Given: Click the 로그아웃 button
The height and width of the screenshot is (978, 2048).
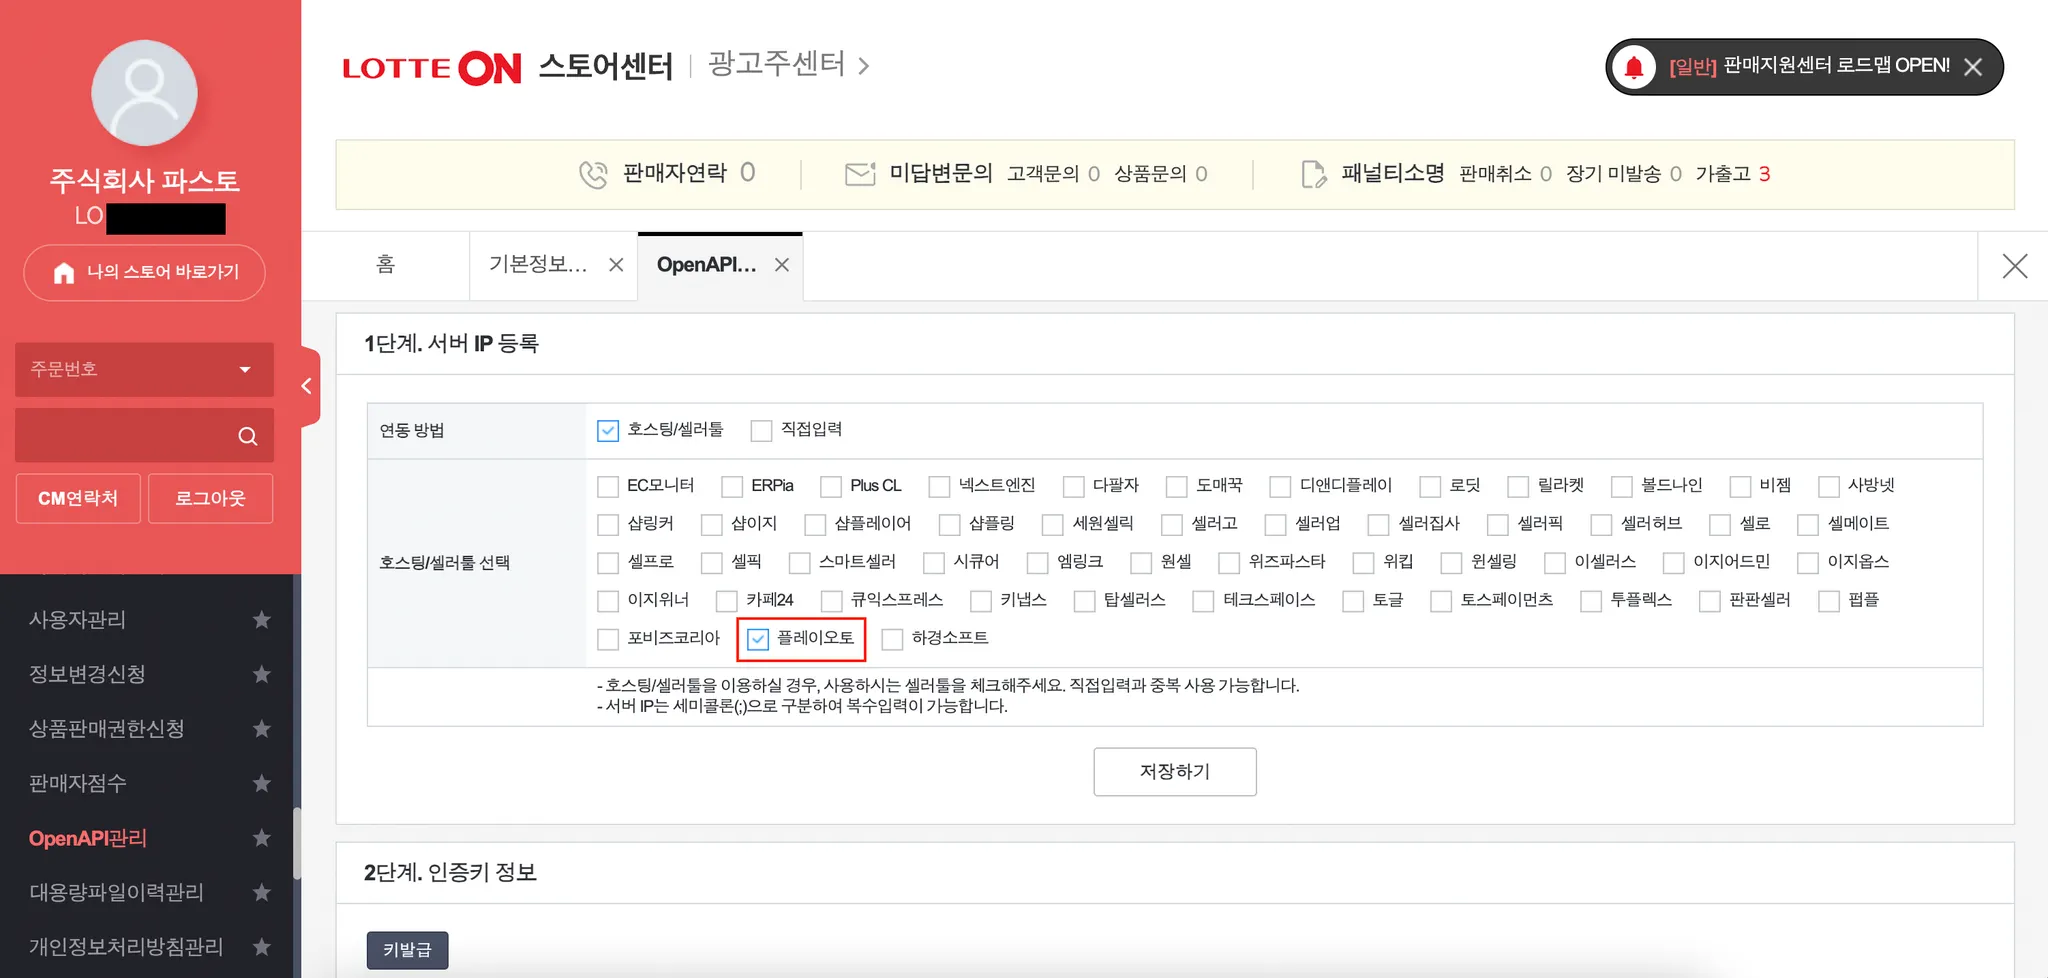Looking at the screenshot, I should (x=210, y=498).
